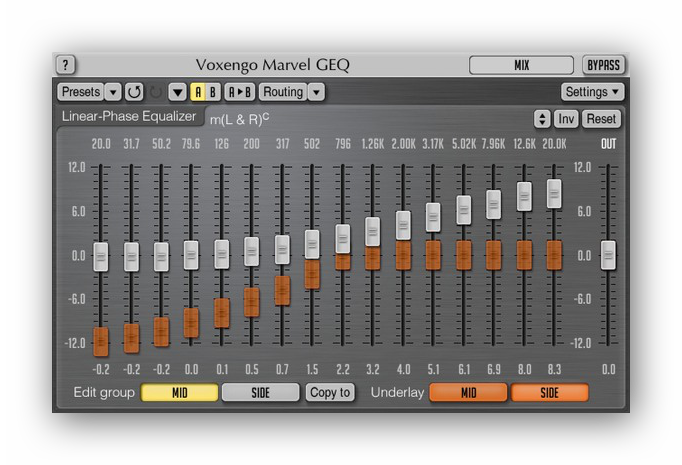Open the Presets dropdown arrow

click(x=113, y=92)
